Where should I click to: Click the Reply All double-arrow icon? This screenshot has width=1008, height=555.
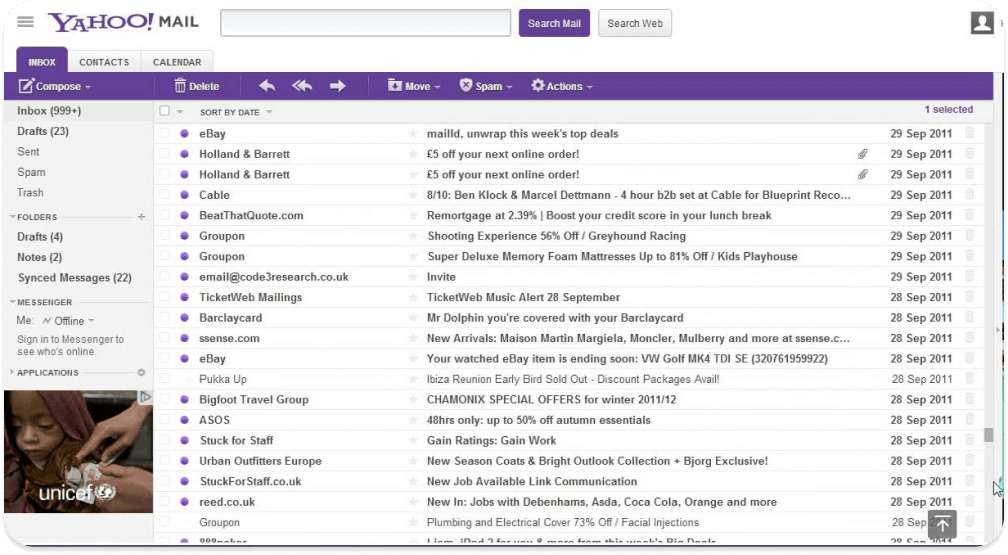(x=302, y=86)
